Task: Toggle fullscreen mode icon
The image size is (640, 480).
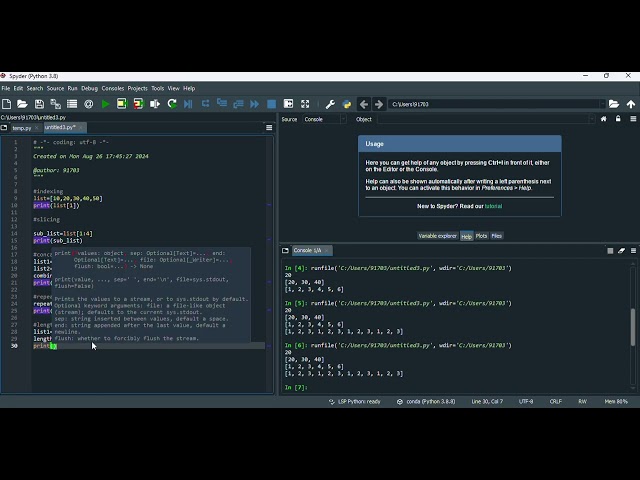Action: (305, 104)
